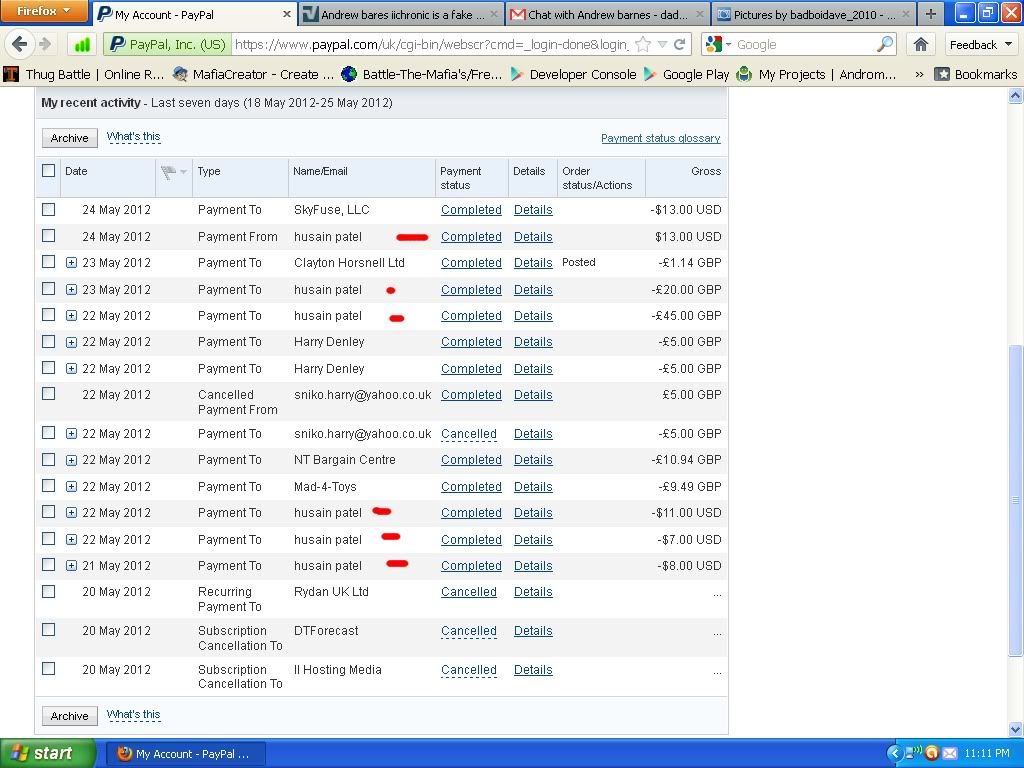This screenshot has height=768, width=1024.
Task: Open the Payment status glossary link
Action: [x=660, y=138]
